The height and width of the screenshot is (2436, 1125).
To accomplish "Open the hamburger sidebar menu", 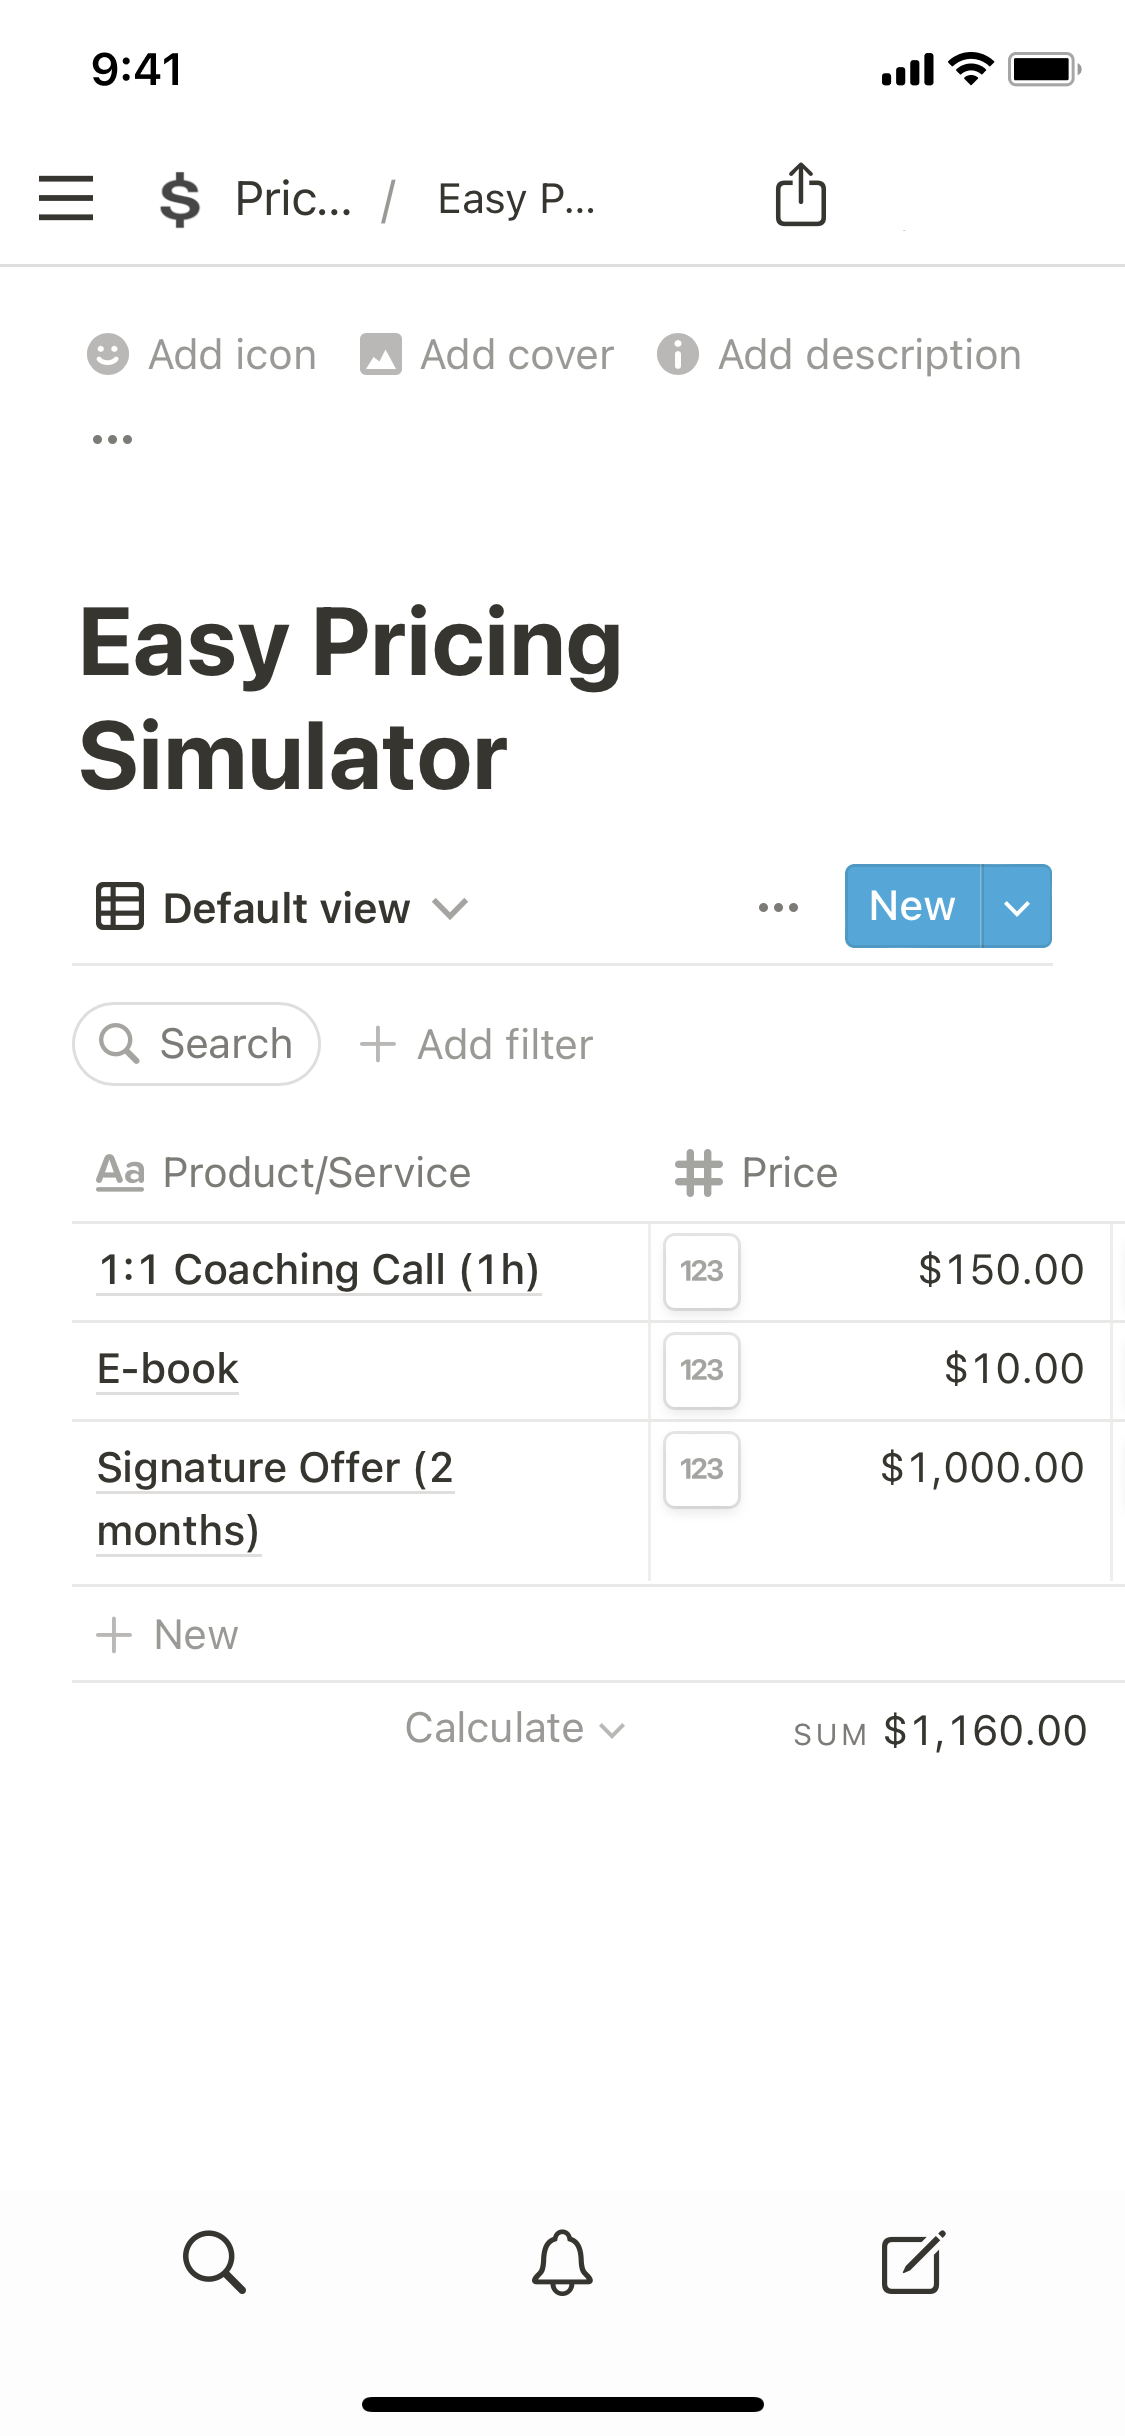I will (66, 198).
